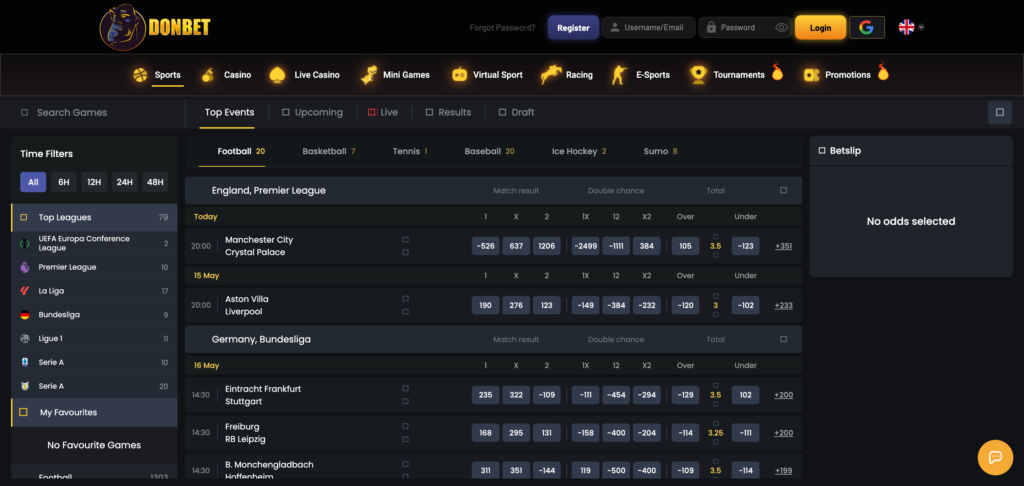Image resolution: width=1024 pixels, height=486 pixels.
Task: Open Tournaments trophy icon
Action: [x=698, y=75]
